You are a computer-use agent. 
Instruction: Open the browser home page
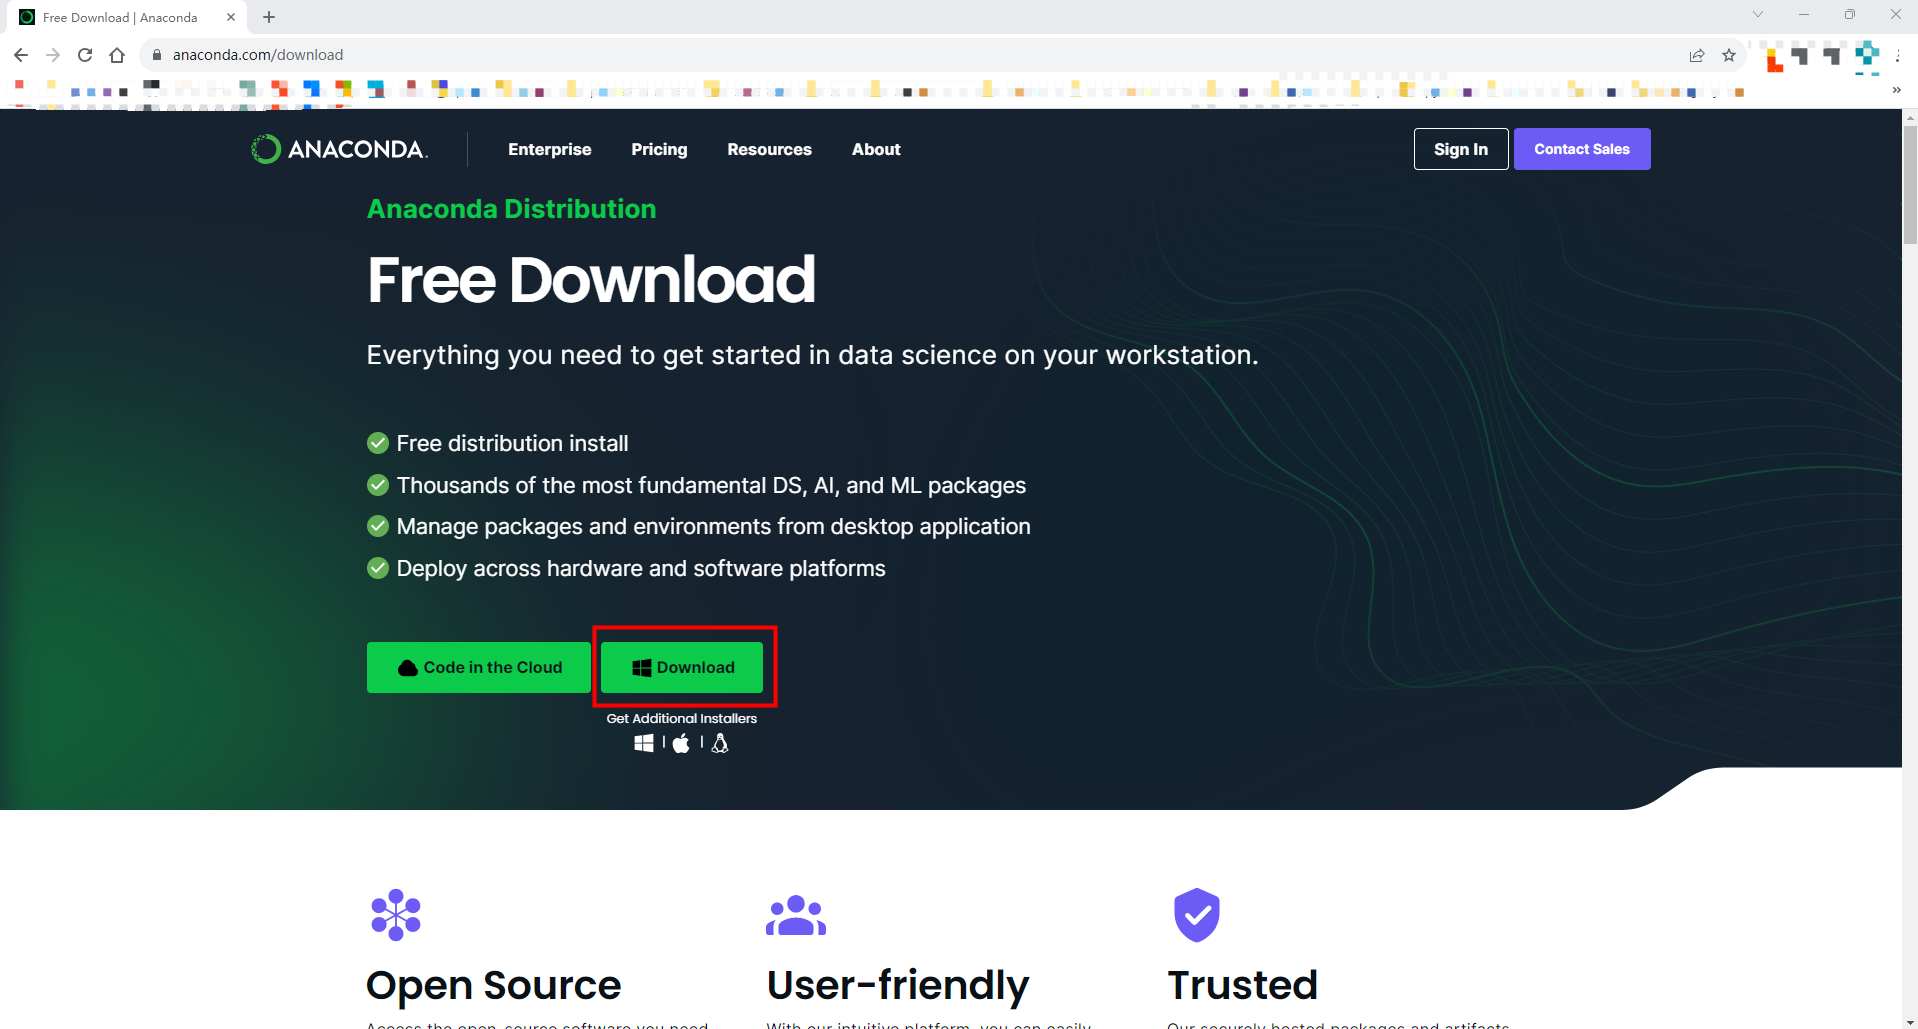117,55
